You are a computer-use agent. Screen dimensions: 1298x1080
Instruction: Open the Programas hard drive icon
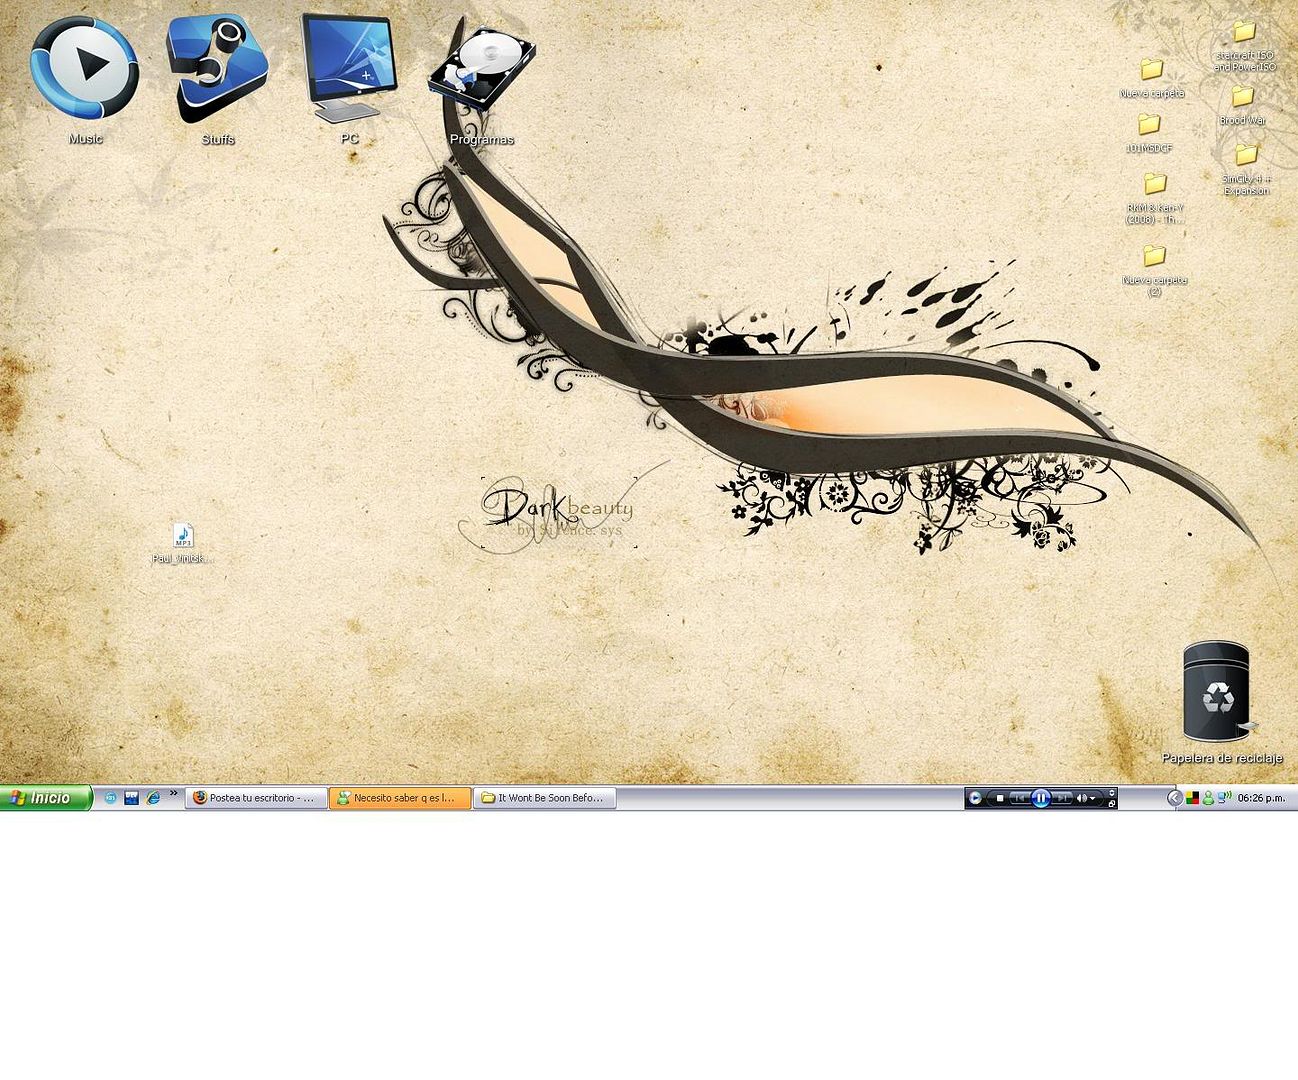pos(481,70)
